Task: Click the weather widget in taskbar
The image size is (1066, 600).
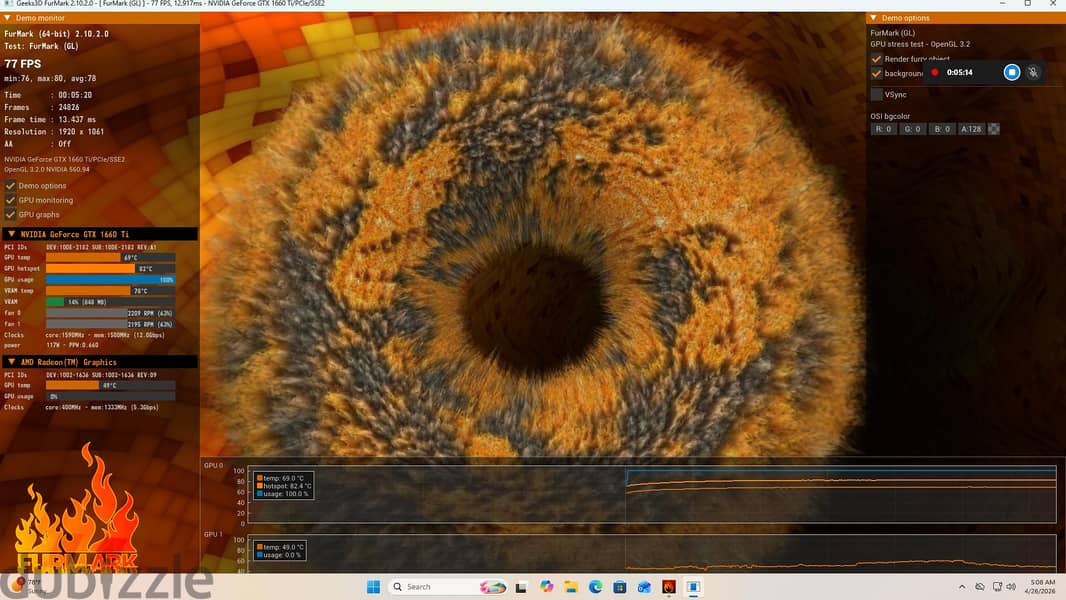Action: pos(27,586)
